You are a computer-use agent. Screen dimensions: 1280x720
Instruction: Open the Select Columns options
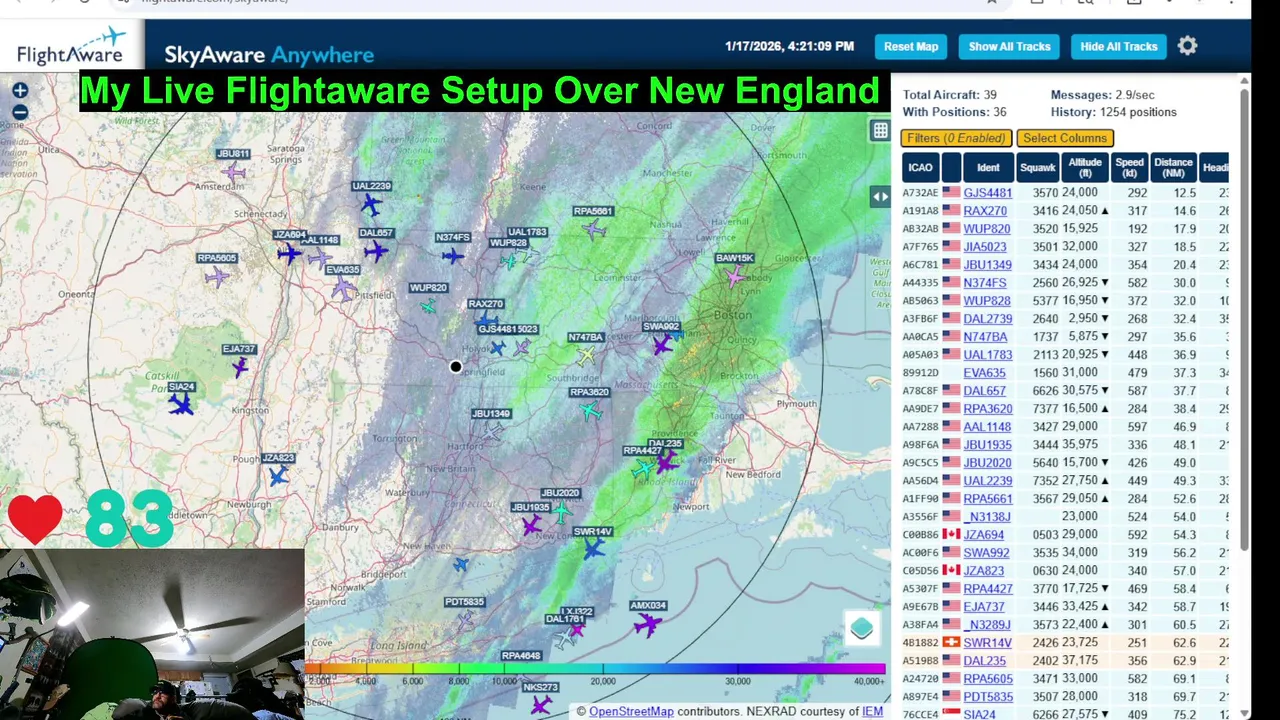pos(1065,138)
